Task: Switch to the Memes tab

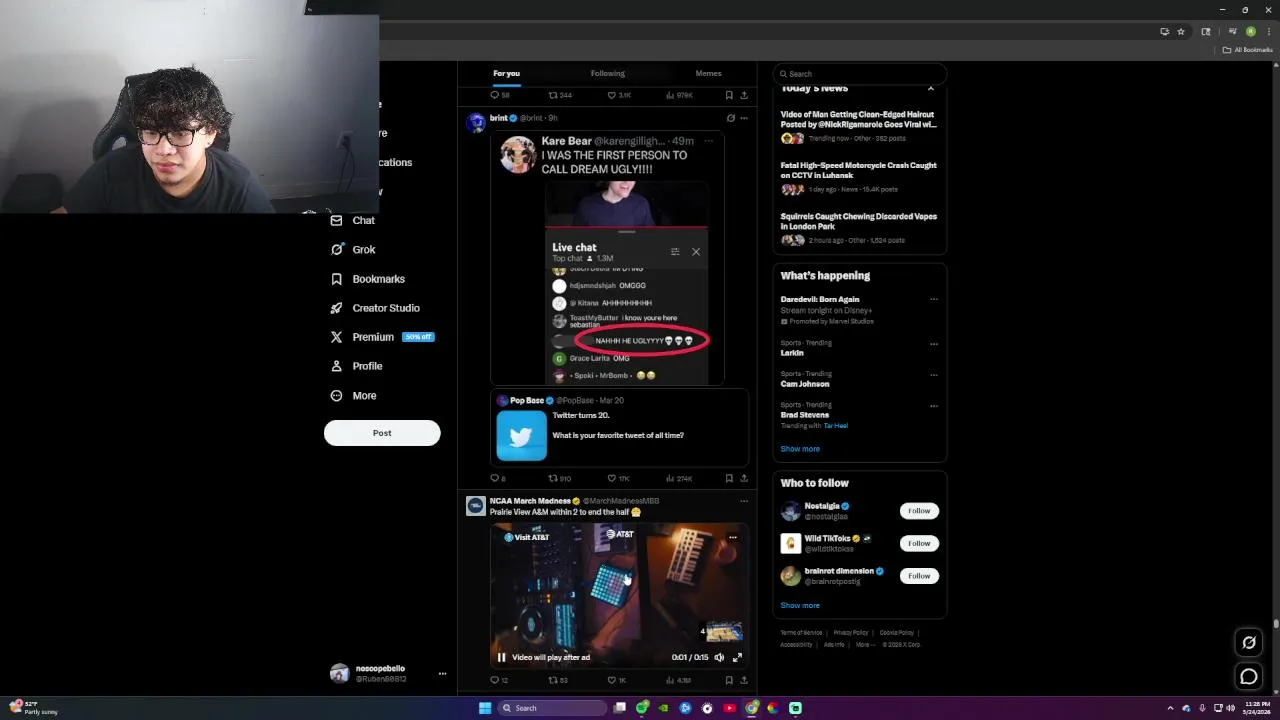Action: 708,73
